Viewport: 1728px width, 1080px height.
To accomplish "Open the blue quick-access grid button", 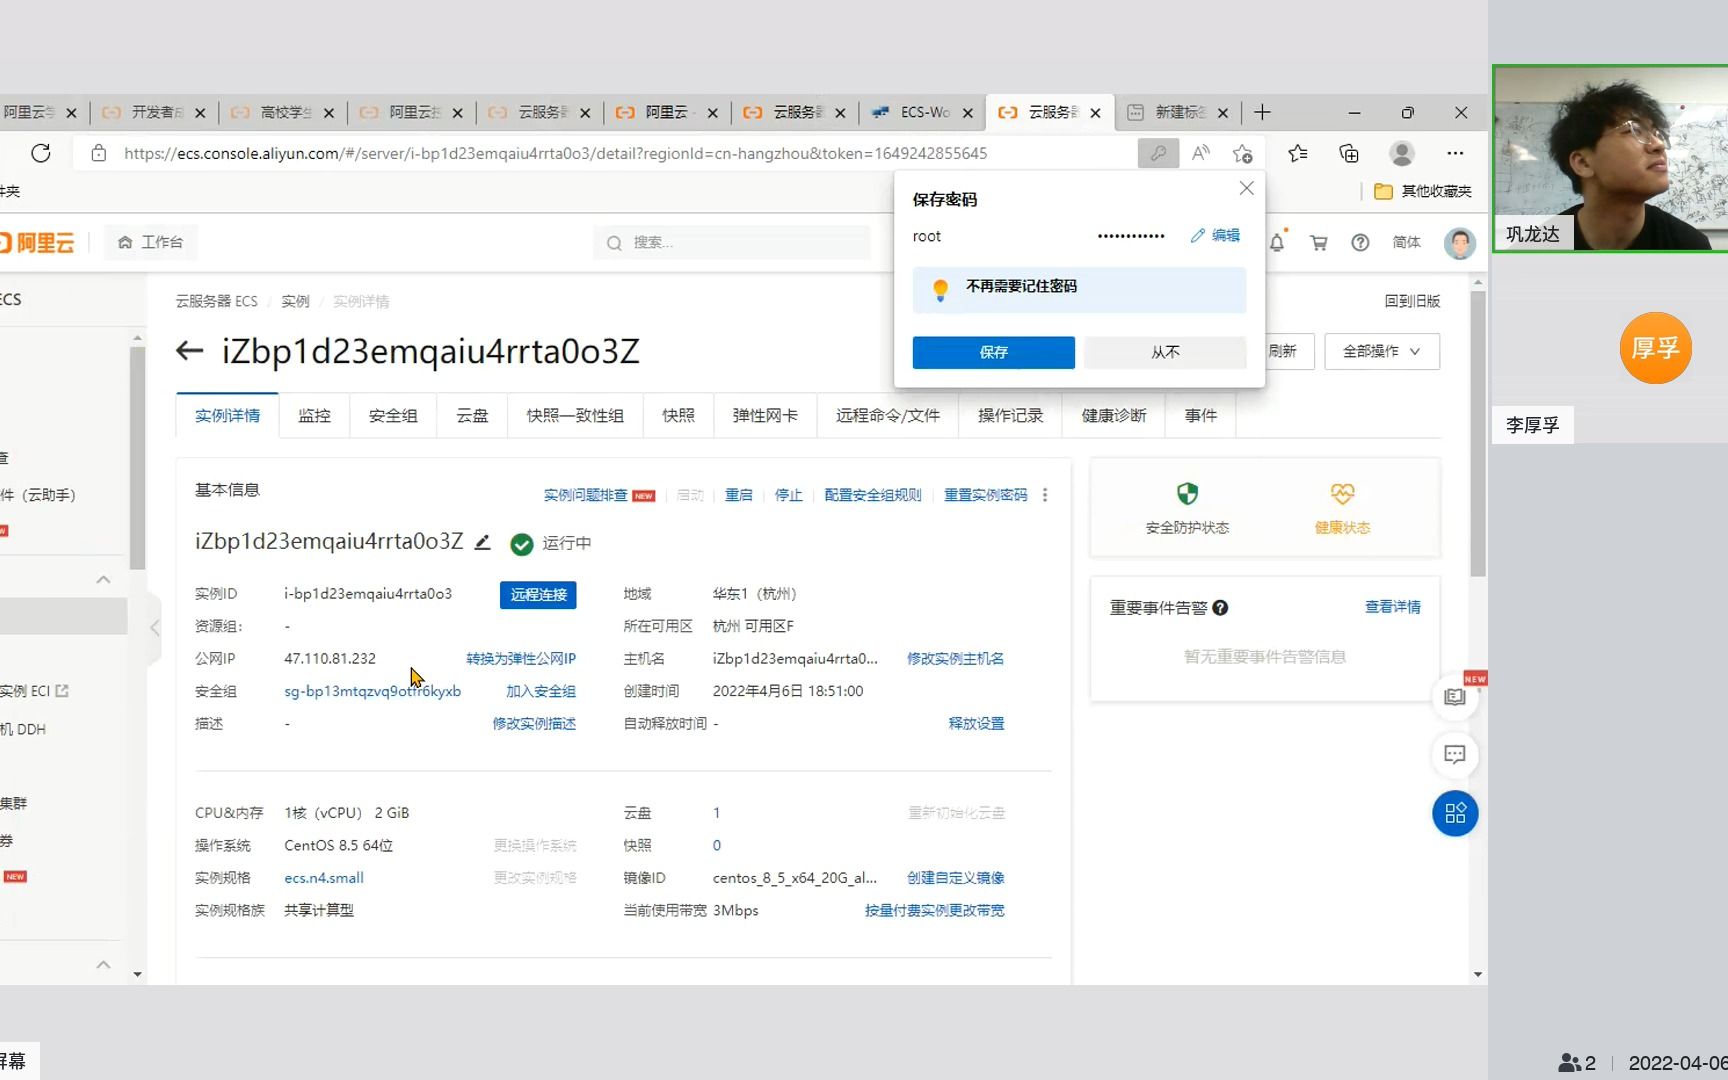I will click(1455, 813).
